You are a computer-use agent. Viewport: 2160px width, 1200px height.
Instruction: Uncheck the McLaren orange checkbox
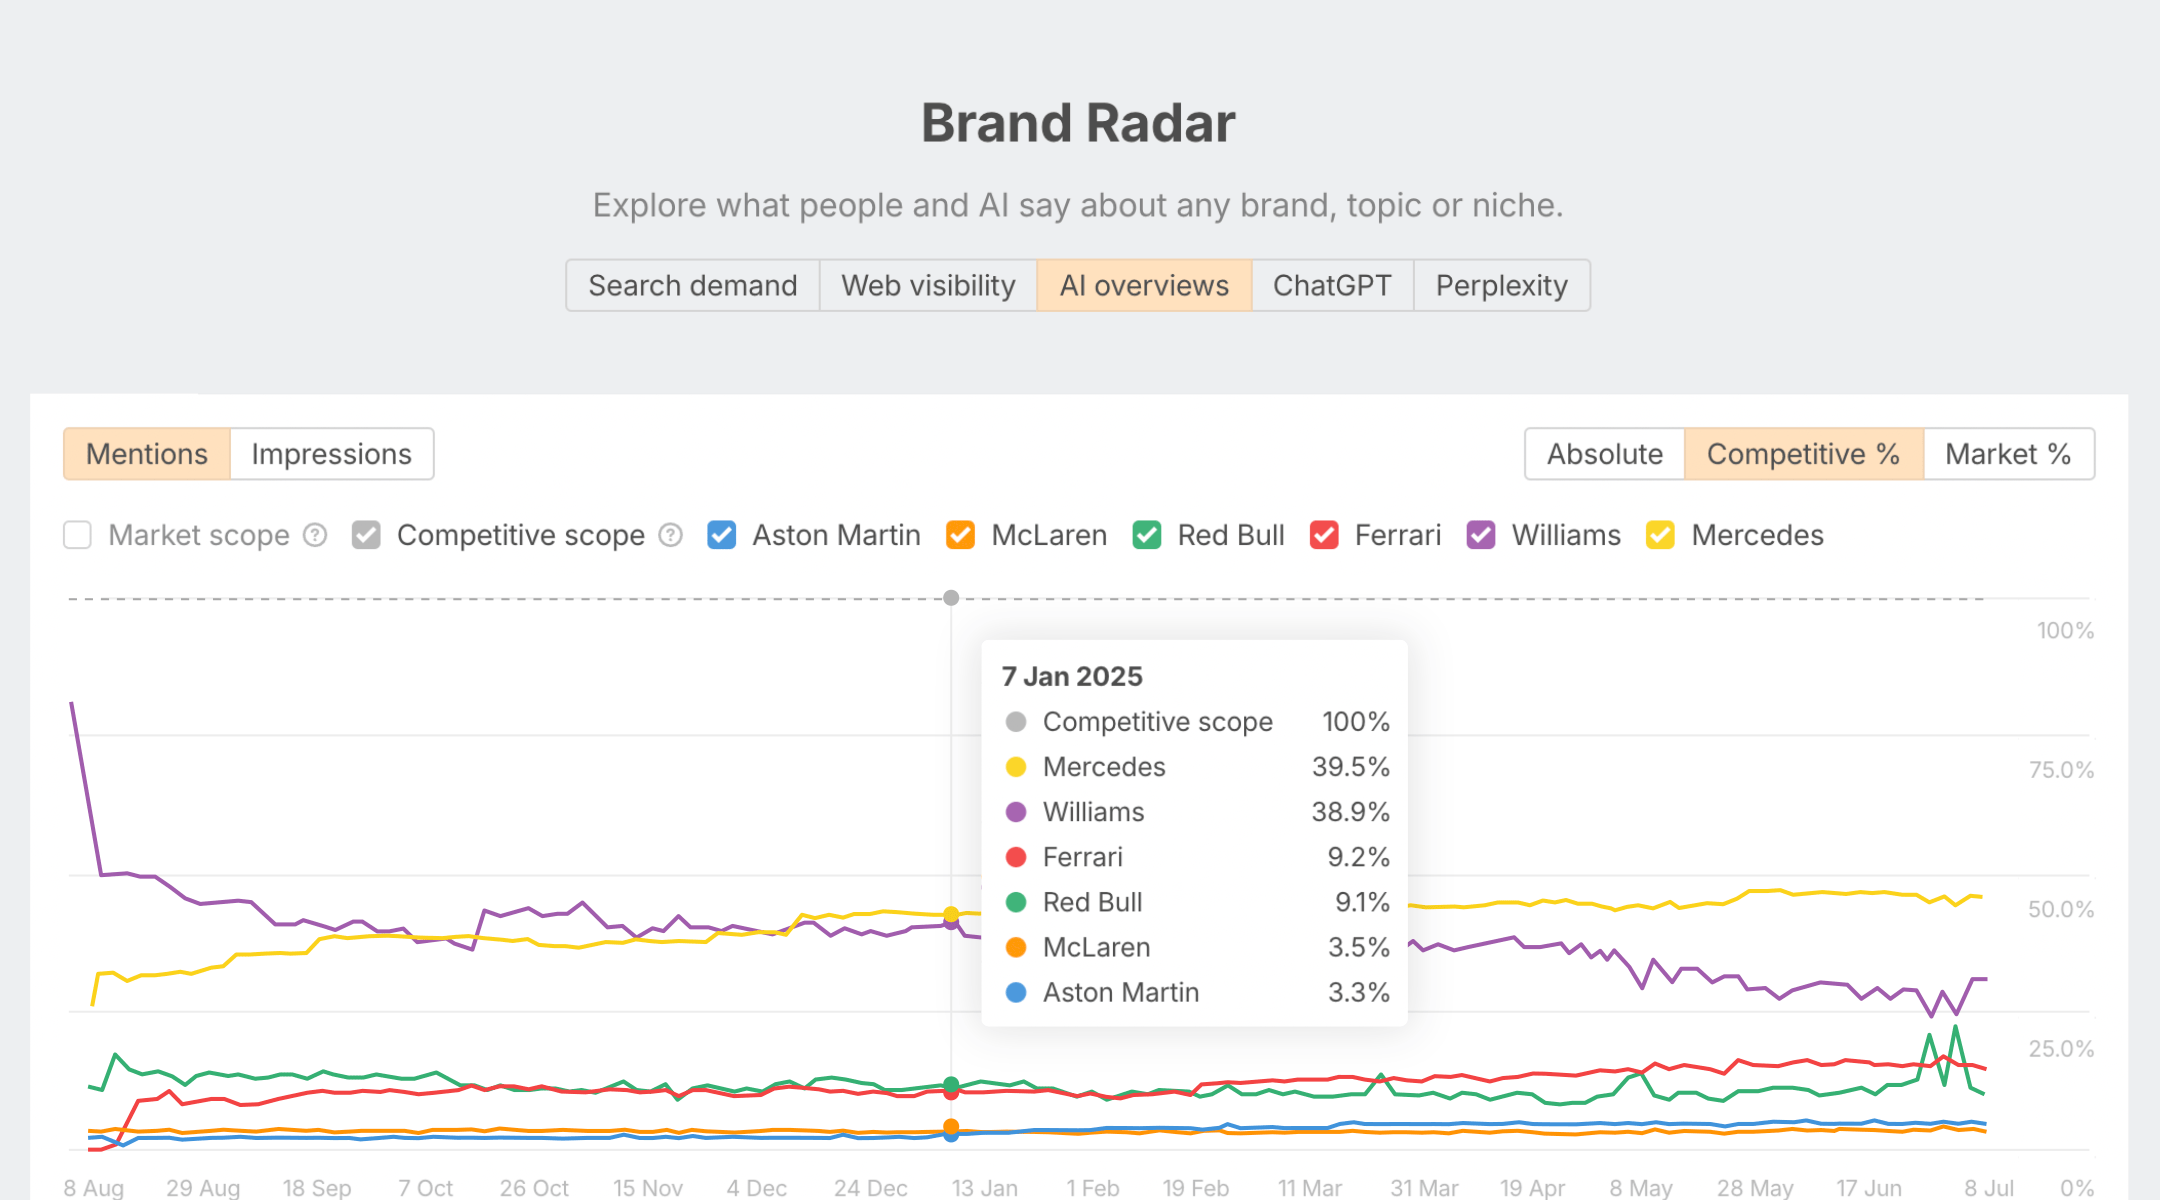point(960,536)
